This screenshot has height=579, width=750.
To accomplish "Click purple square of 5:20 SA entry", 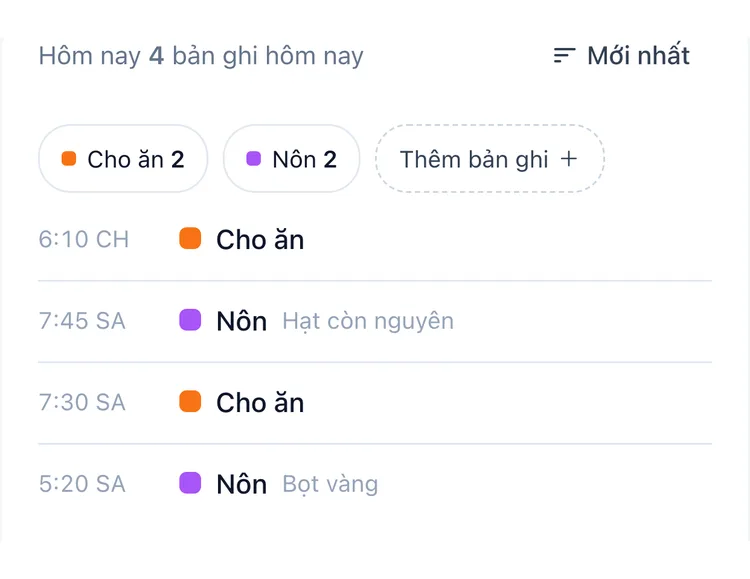I will coord(190,482).
